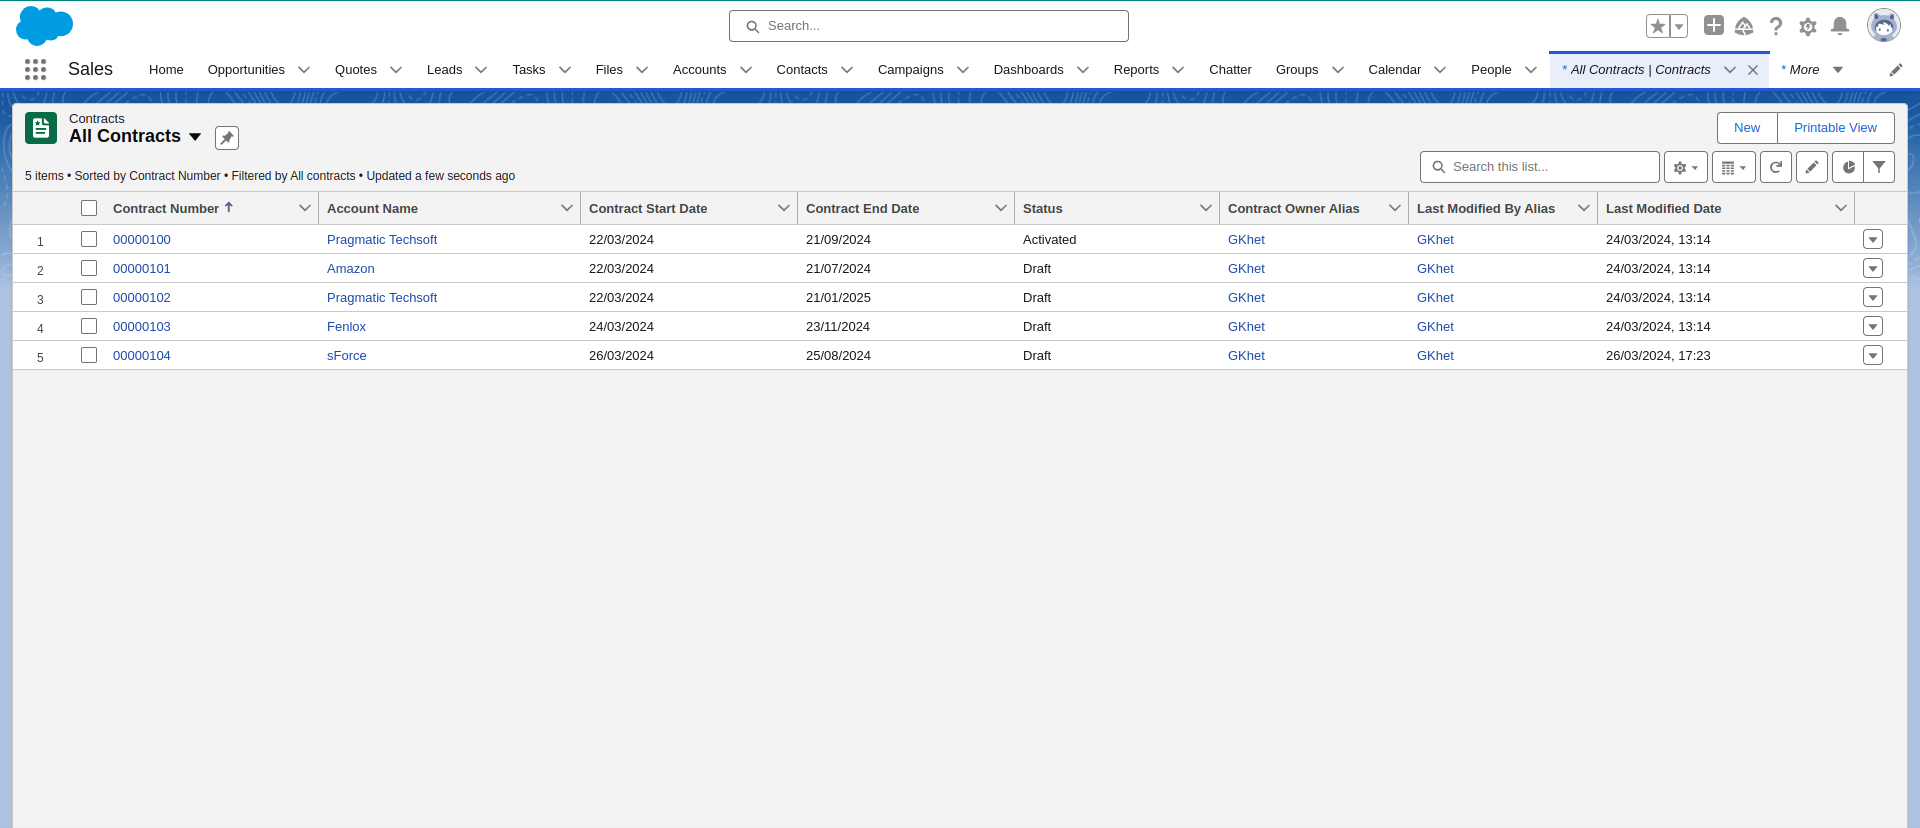The width and height of the screenshot is (1920, 828).
Task: Open the App Launcher grid icon
Action: (x=35, y=69)
